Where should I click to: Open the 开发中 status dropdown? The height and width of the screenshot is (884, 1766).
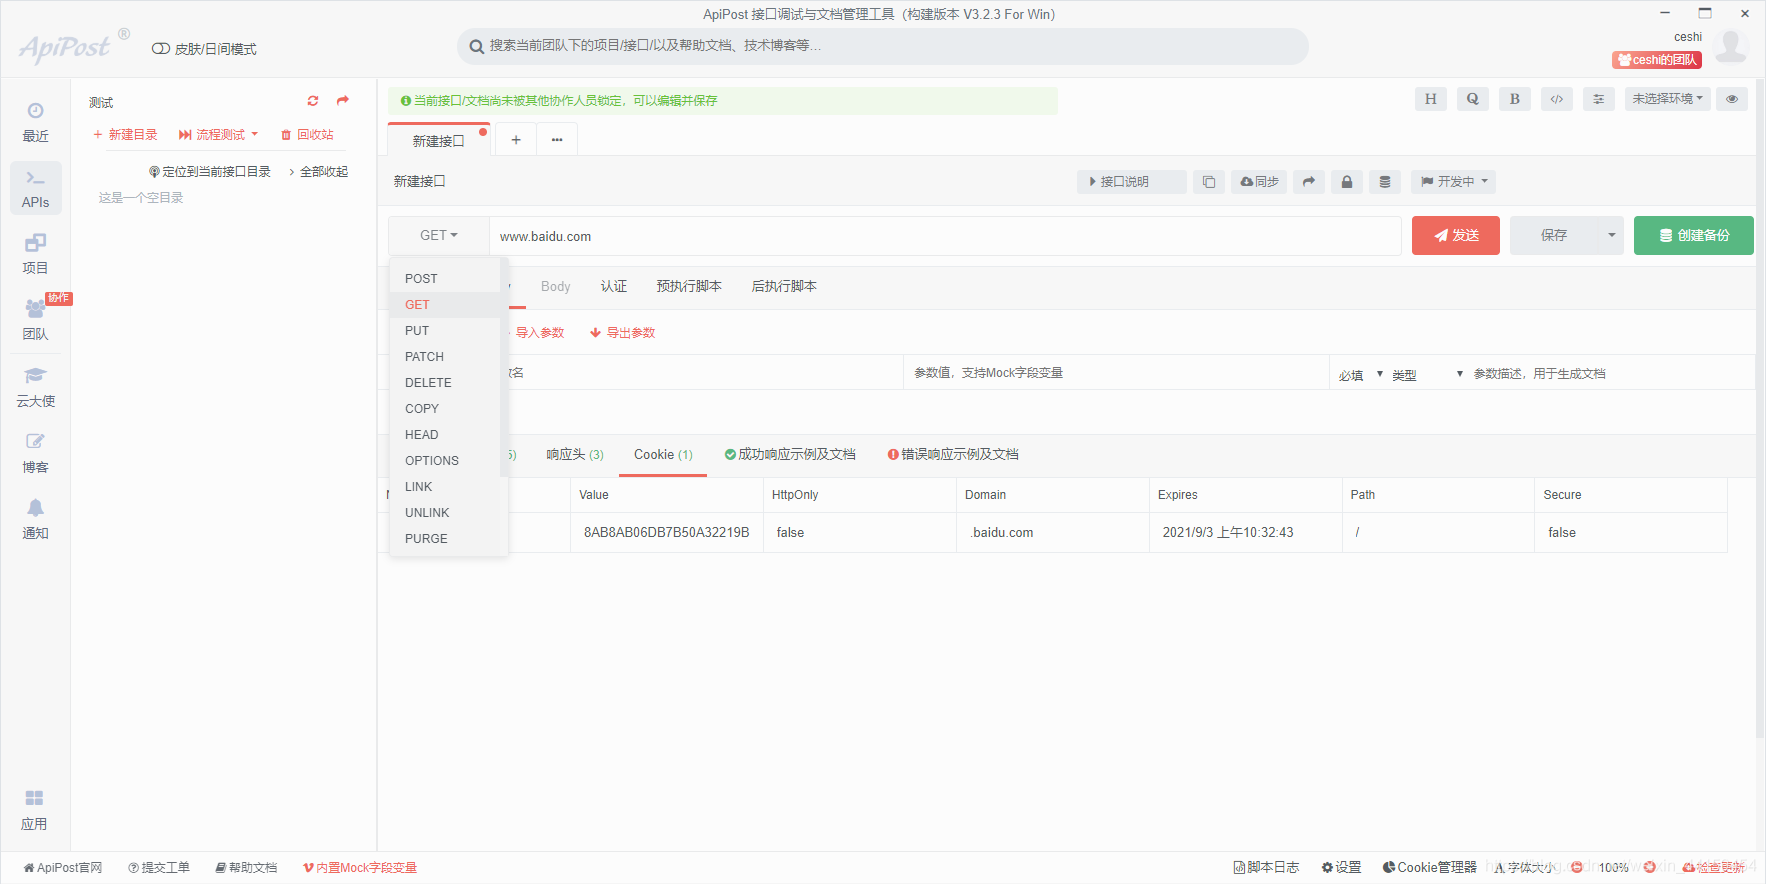point(1454,182)
